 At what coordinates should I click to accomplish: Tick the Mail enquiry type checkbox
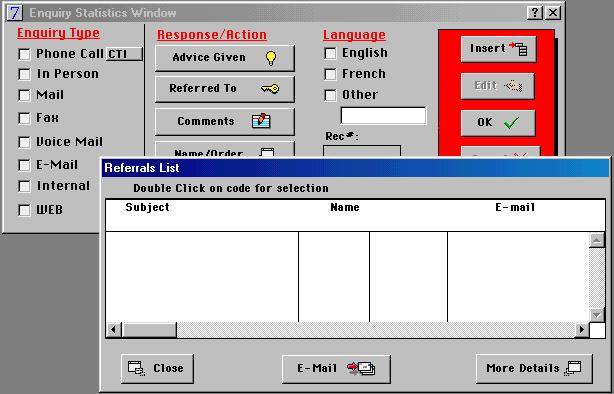click(24, 95)
